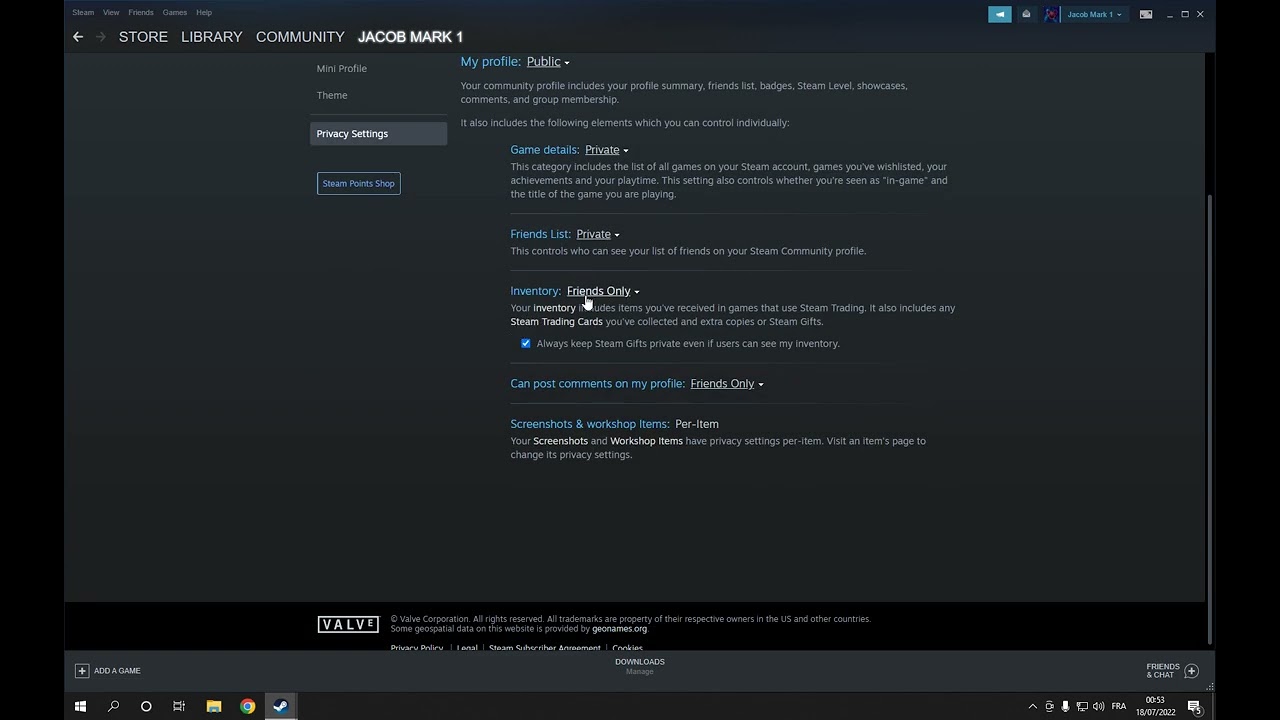Screen dimensions: 1280x720
Task: Click the back arrow navigation button
Action: pyautogui.click(x=78, y=37)
